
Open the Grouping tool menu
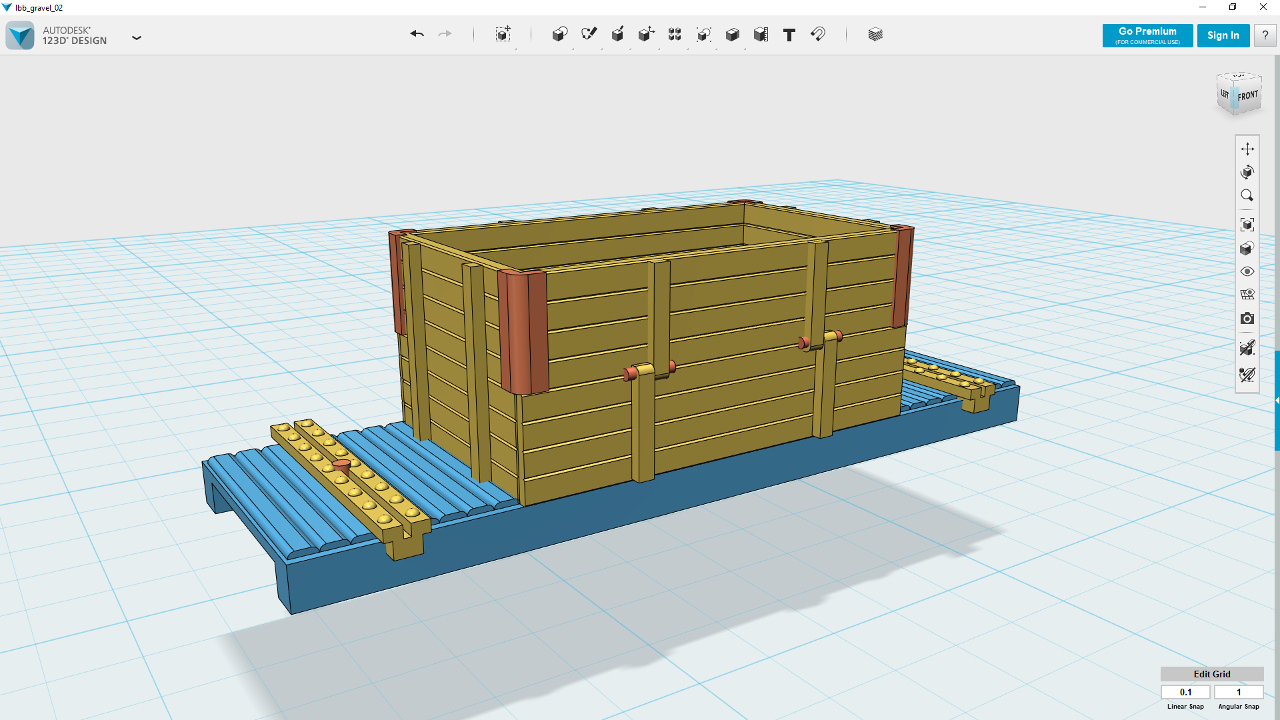pyautogui.click(x=704, y=34)
